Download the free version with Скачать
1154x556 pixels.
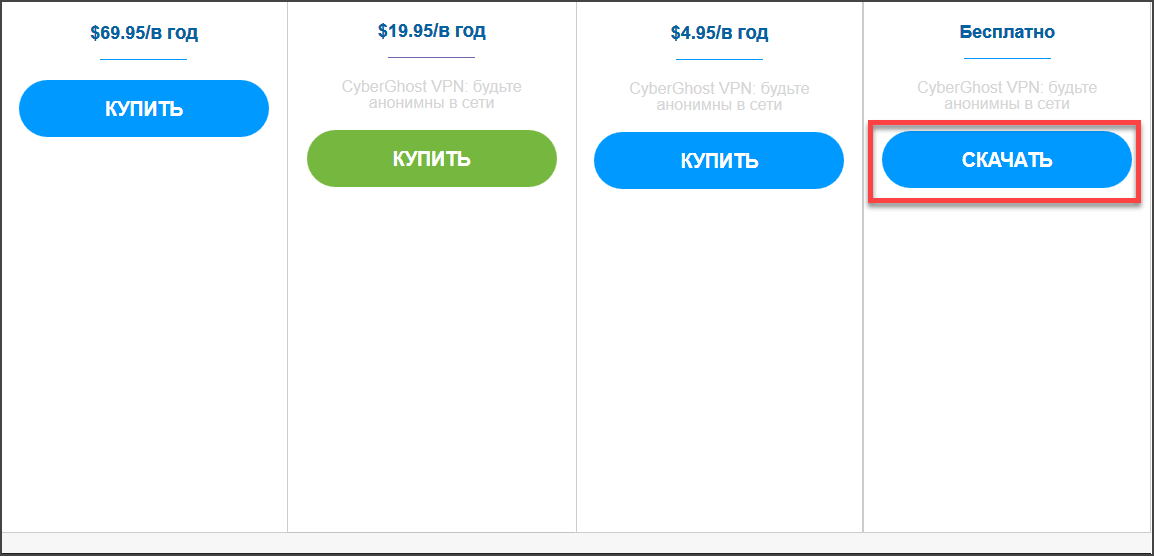(x=1006, y=160)
